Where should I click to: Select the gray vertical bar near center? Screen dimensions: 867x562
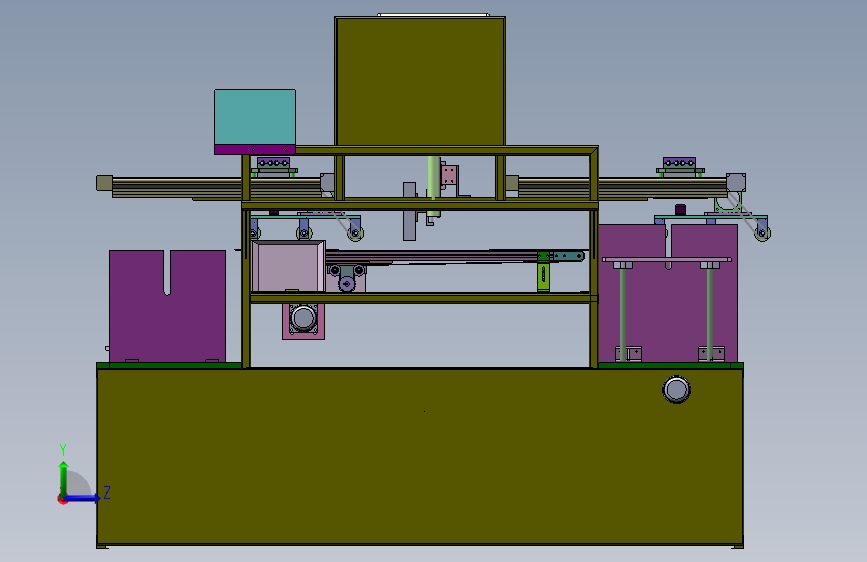pyautogui.click(x=409, y=212)
